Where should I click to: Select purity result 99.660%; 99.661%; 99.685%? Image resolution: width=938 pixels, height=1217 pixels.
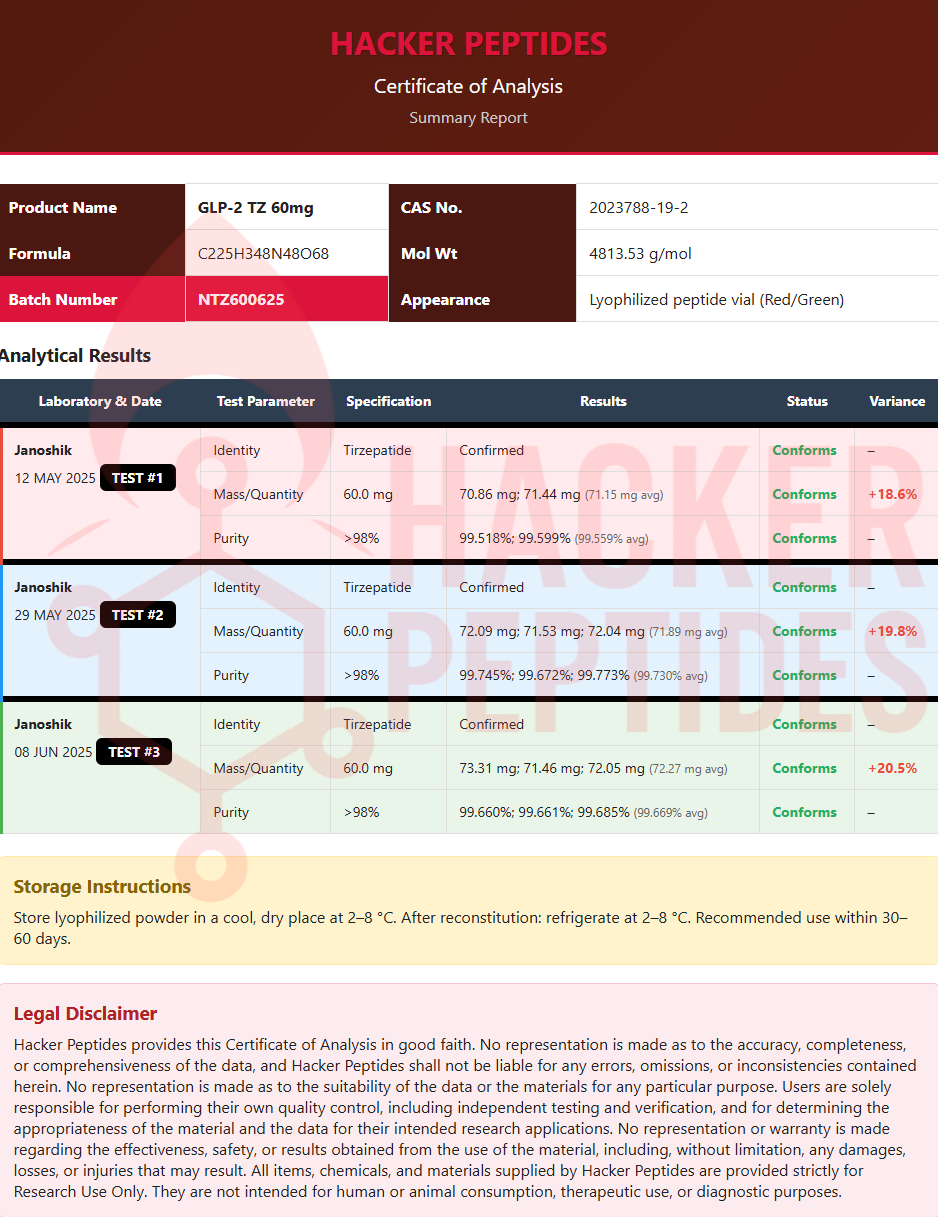click(x=544, y=812)
